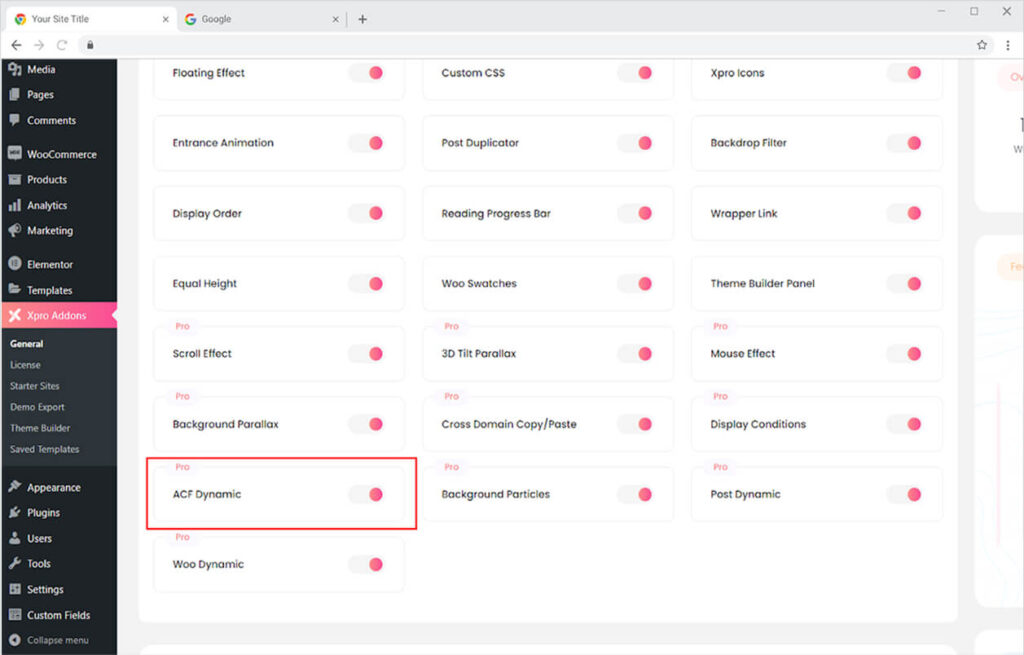Bookmark page with the star icon
Screen dimensions: 1024x655
[x=982, y=45]
